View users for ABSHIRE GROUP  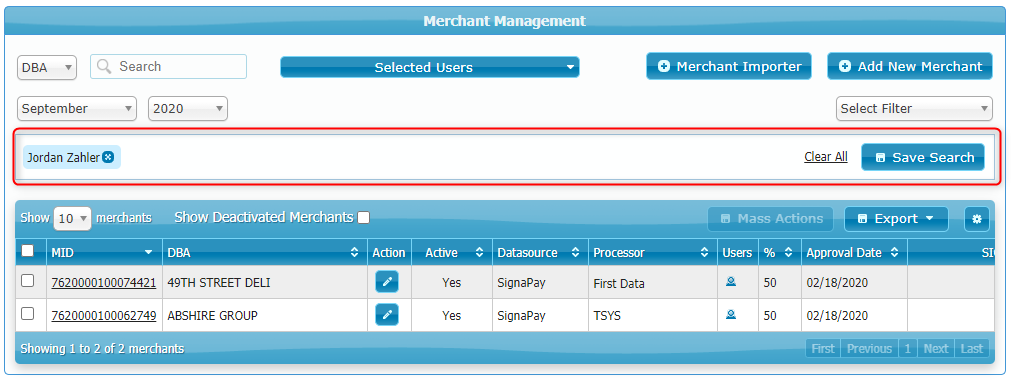731,315
